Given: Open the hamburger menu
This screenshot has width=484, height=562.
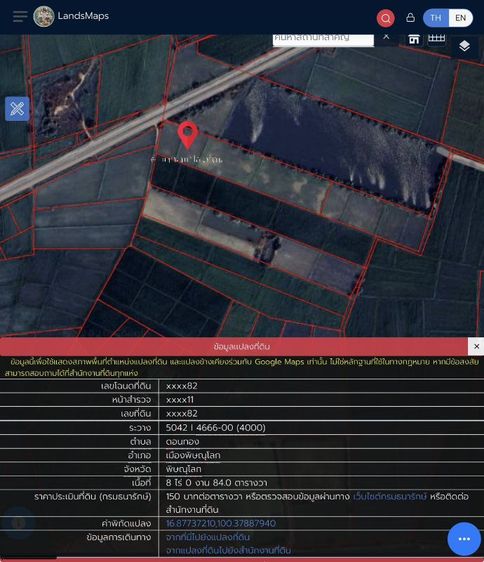Looking at the screenshot, I should [20, 16].
